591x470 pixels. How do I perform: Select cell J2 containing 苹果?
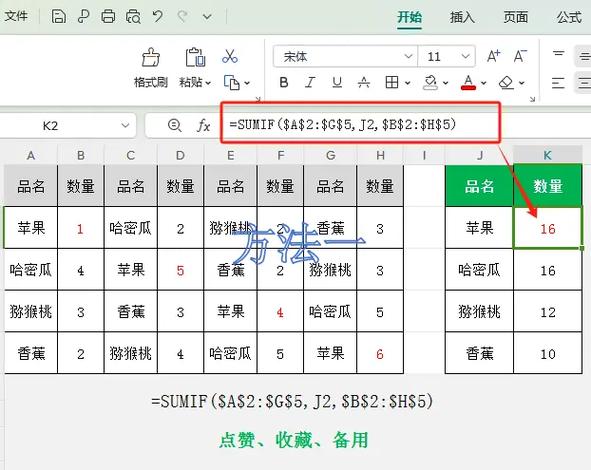pos(479,228)
